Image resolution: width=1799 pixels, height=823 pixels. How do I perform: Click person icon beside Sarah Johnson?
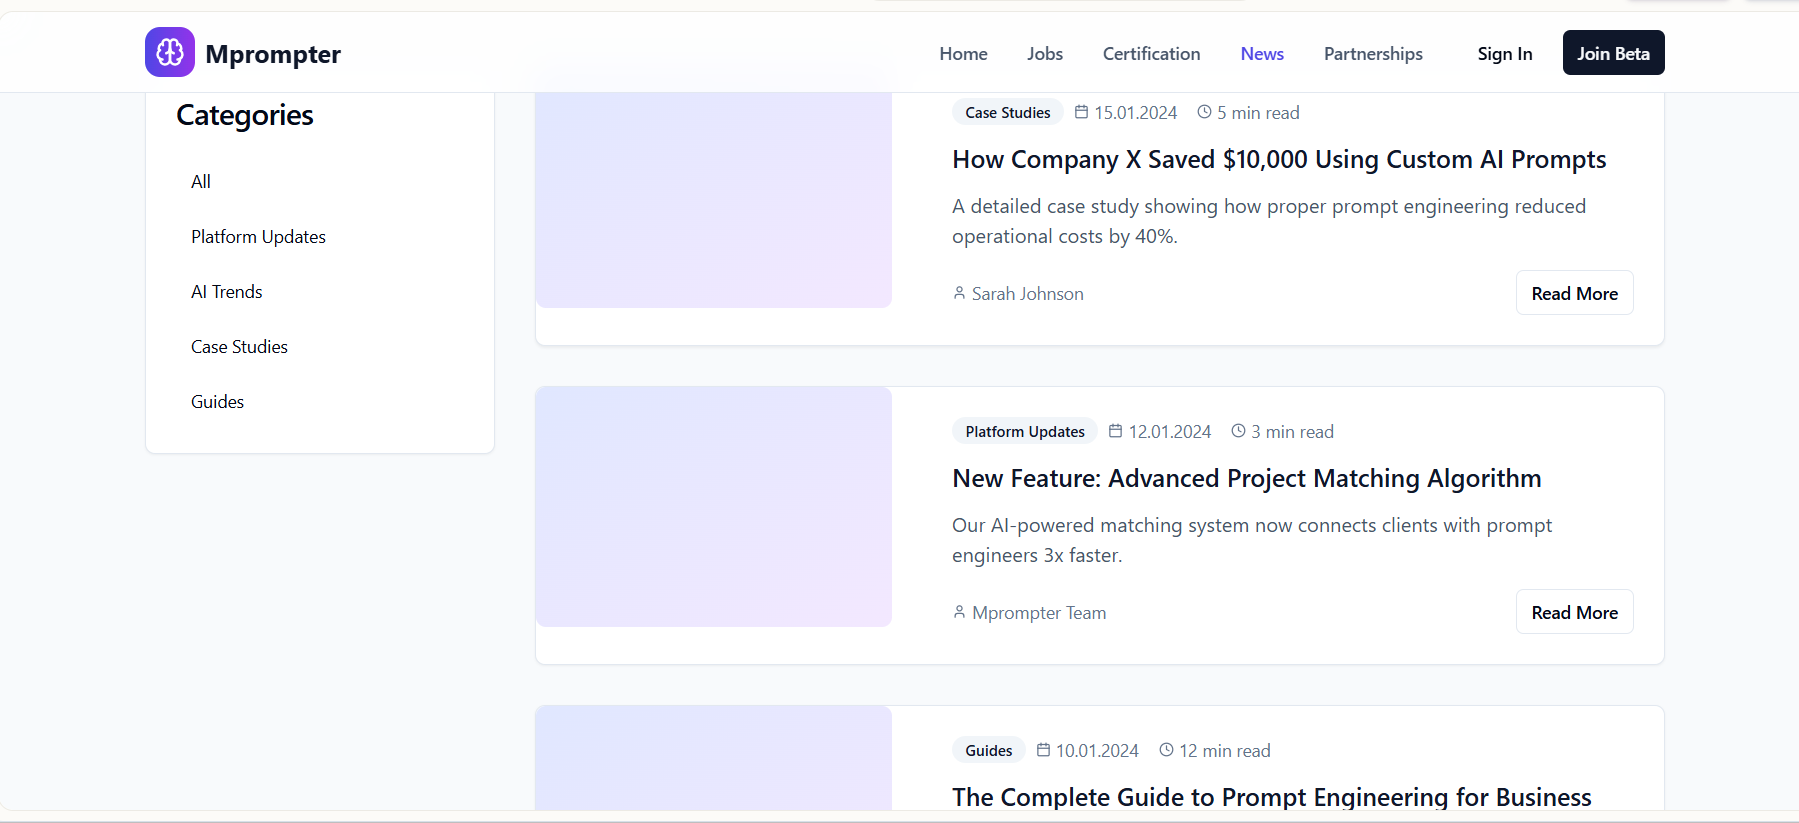959,293
